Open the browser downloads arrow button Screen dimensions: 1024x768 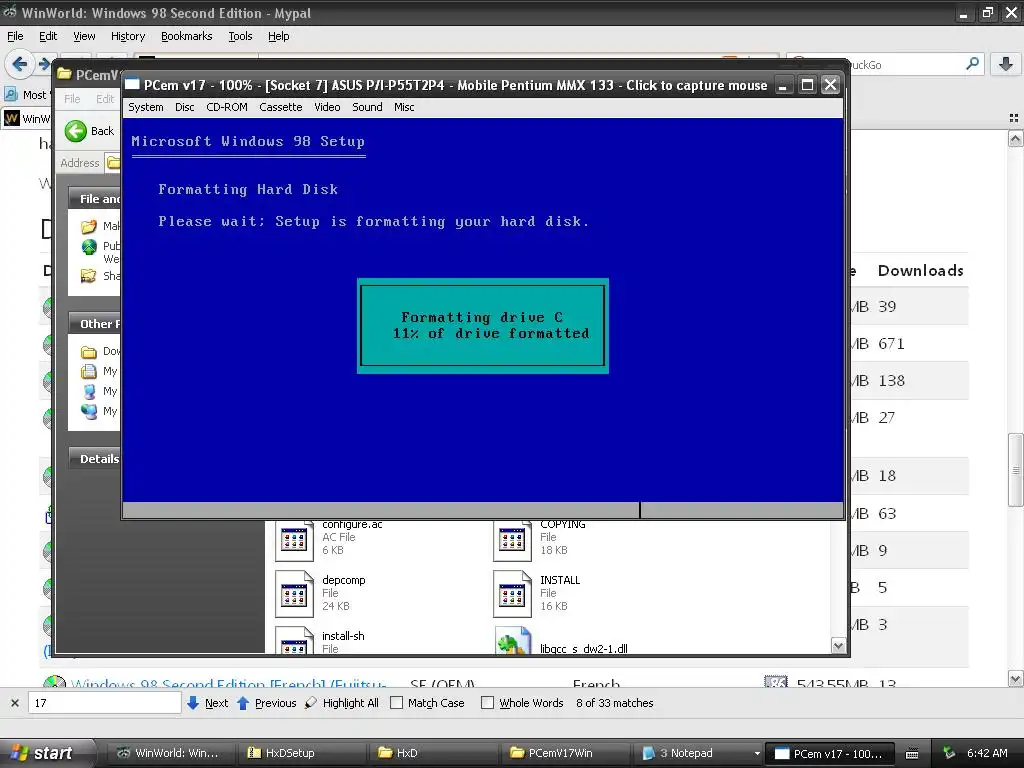click(1006, 64)
